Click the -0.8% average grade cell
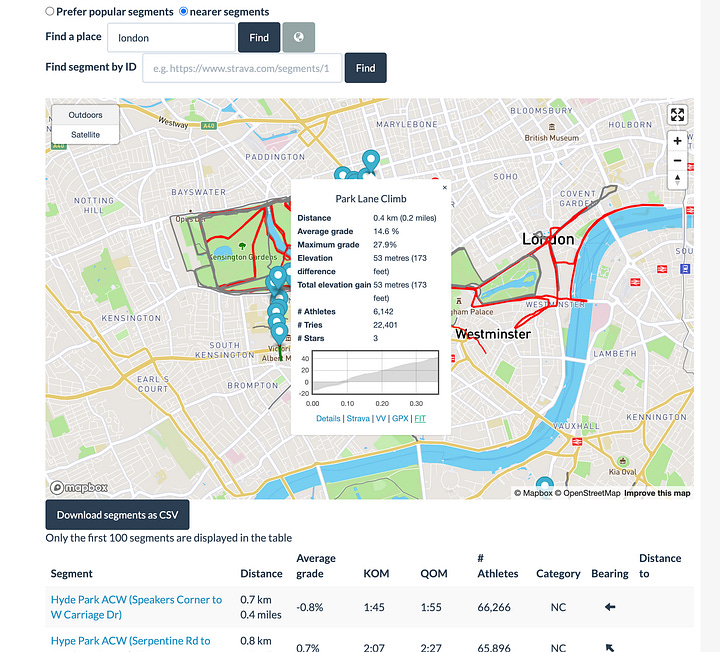This screenshot has height=652, width=720. 309,607
